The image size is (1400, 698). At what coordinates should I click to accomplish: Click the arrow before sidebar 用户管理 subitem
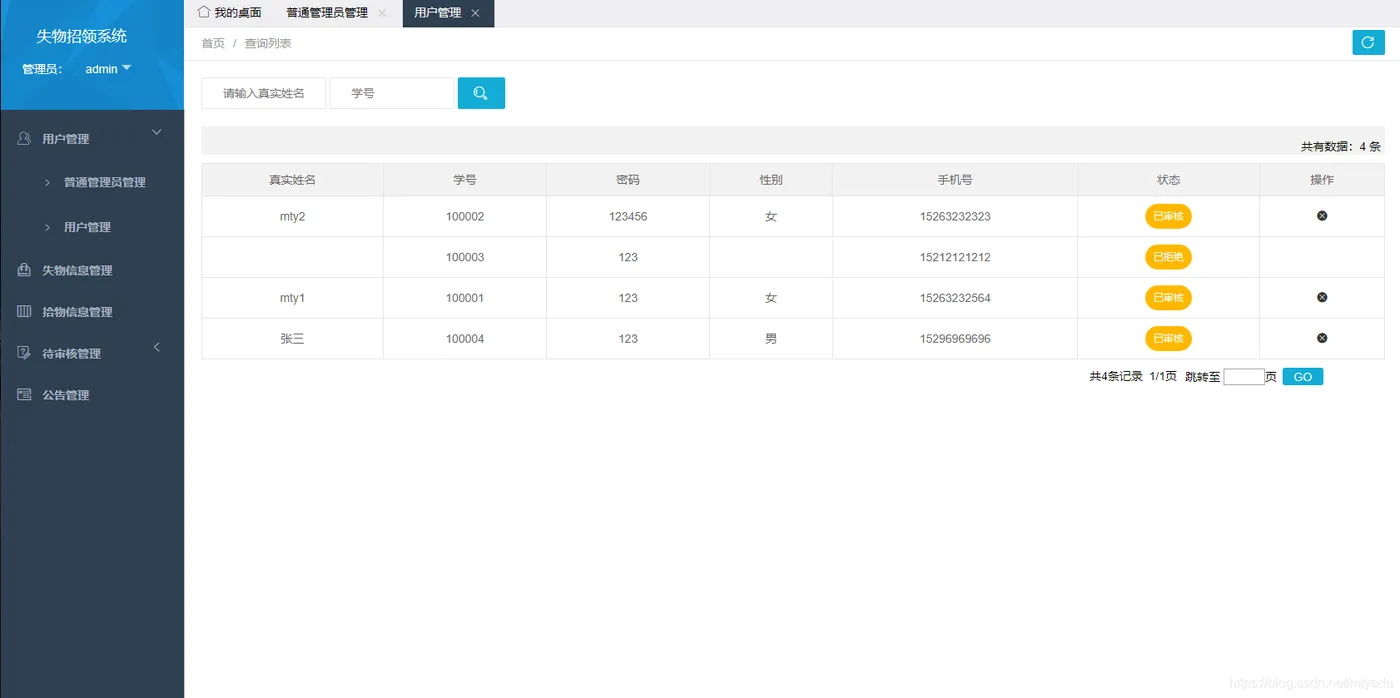(47, 227)
